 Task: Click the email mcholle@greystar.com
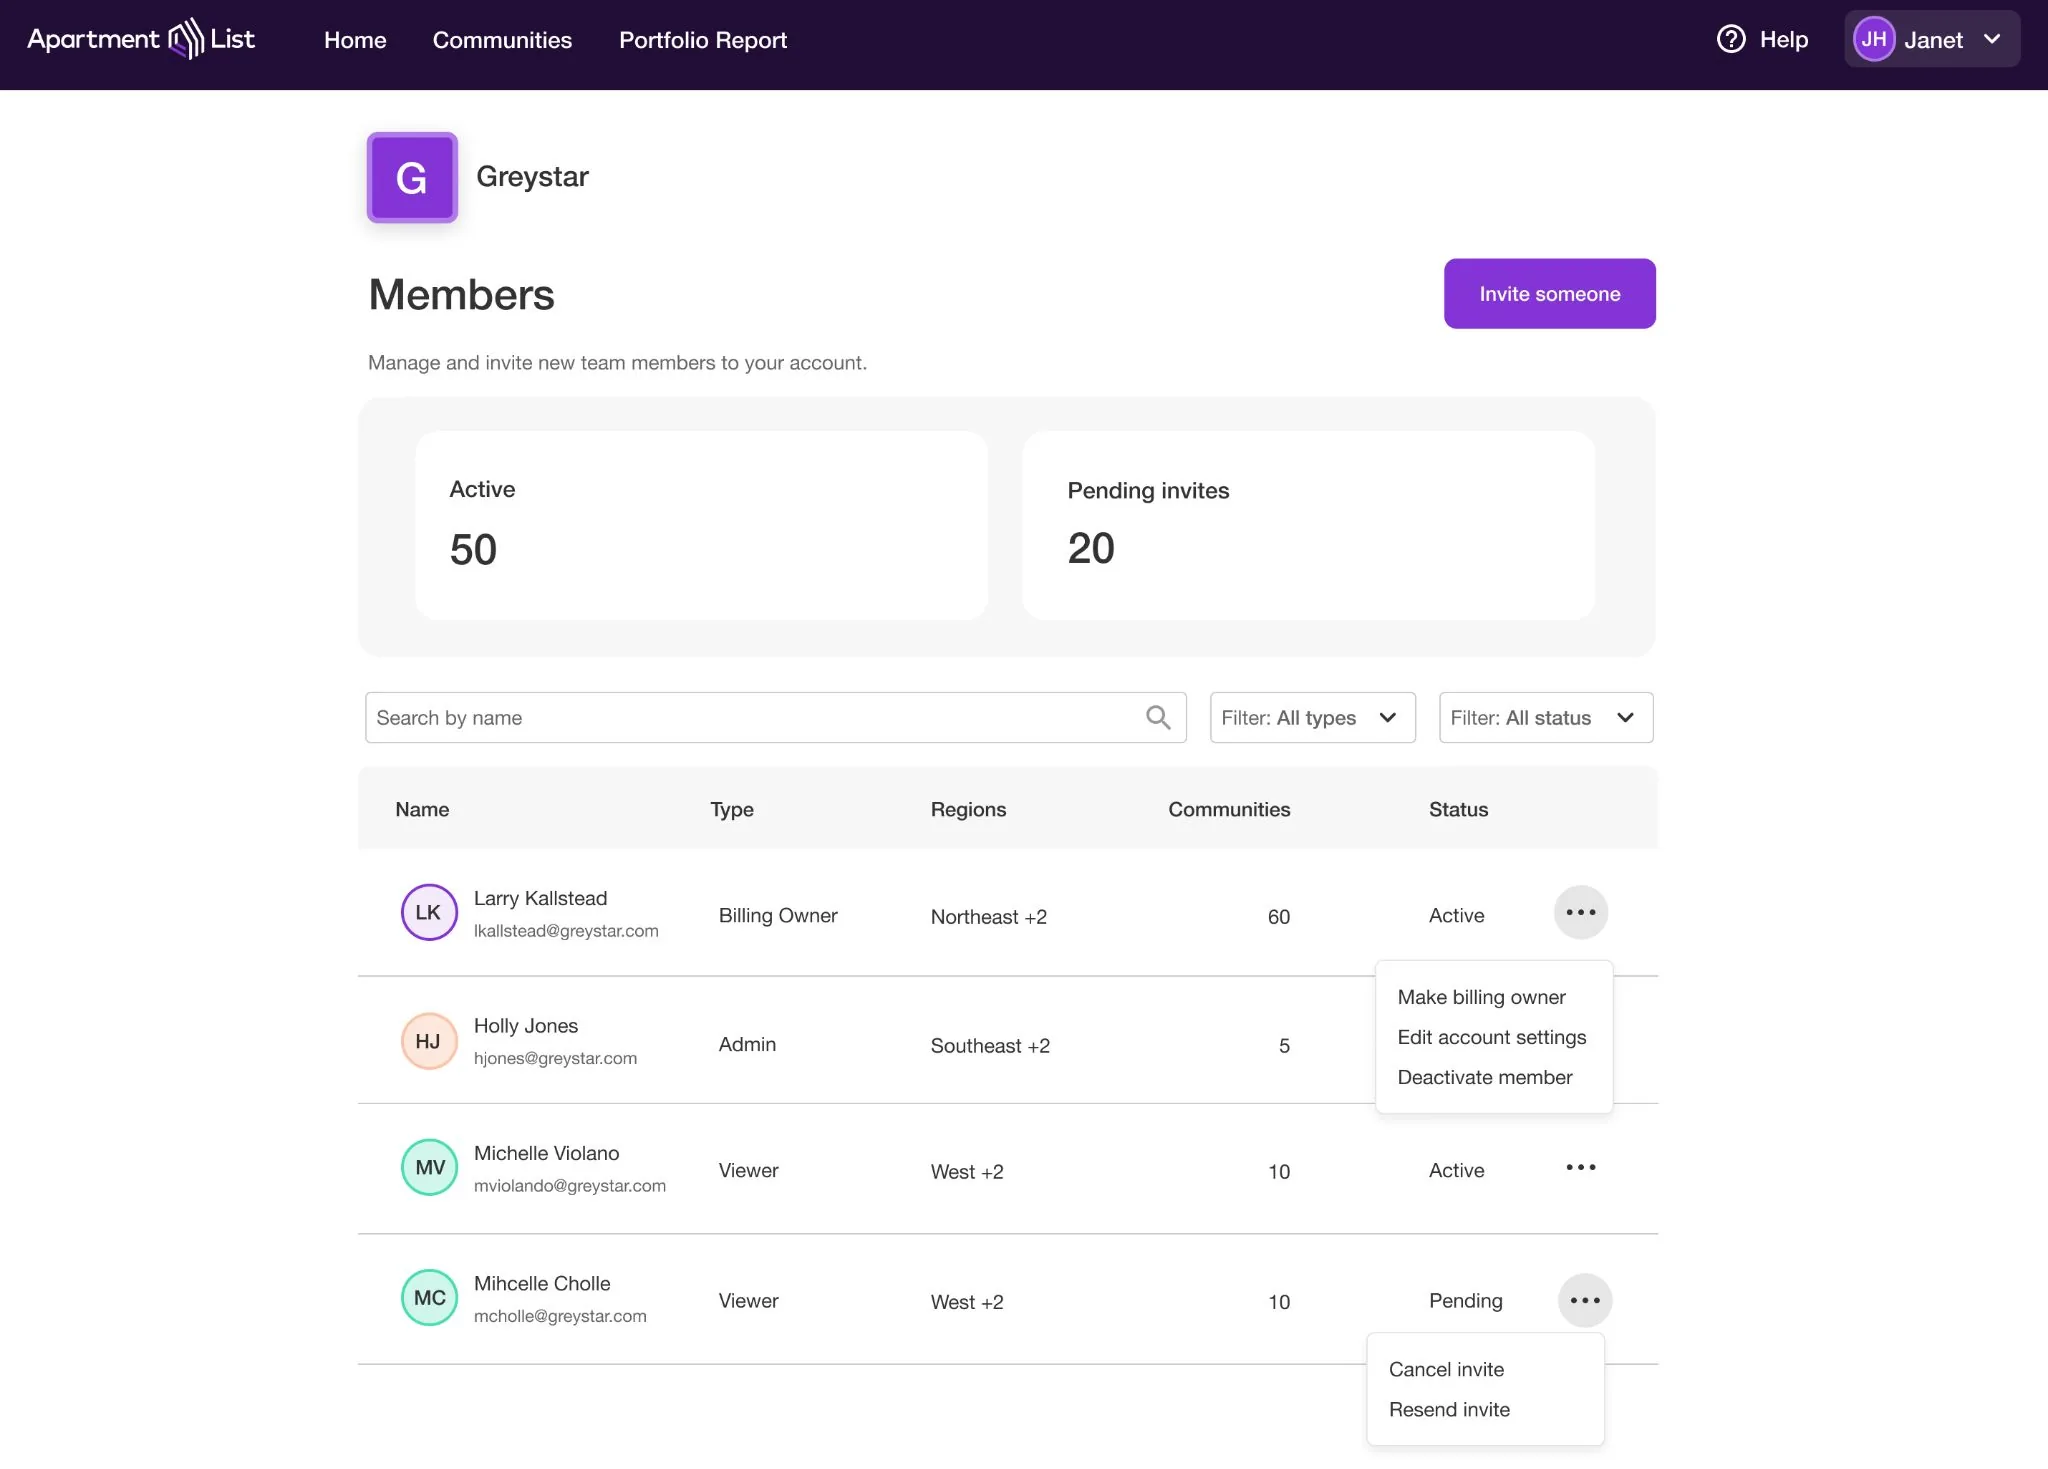(560, 1316)
